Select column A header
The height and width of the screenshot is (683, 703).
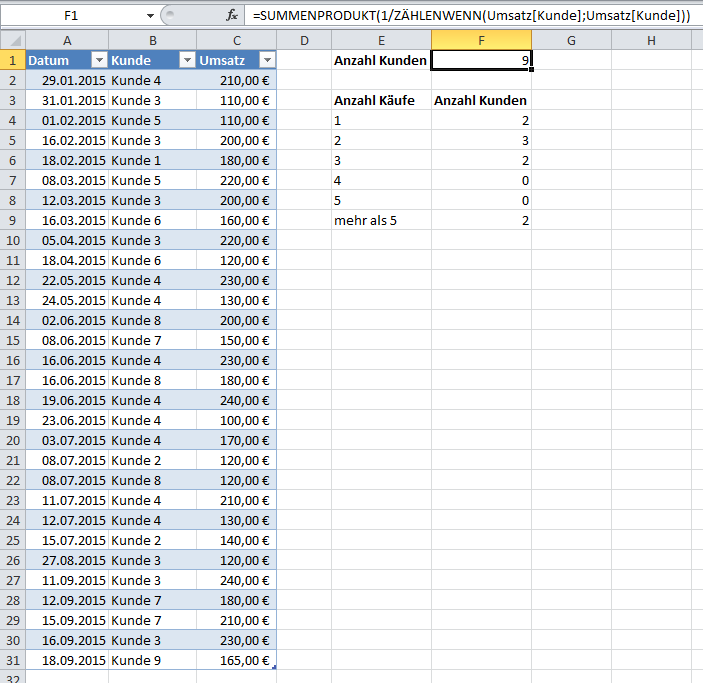click(67, 40)
